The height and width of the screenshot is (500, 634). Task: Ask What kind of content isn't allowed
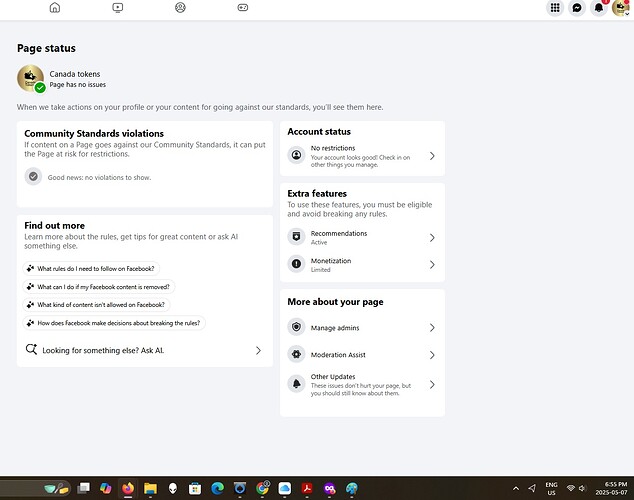coord(96,305)
